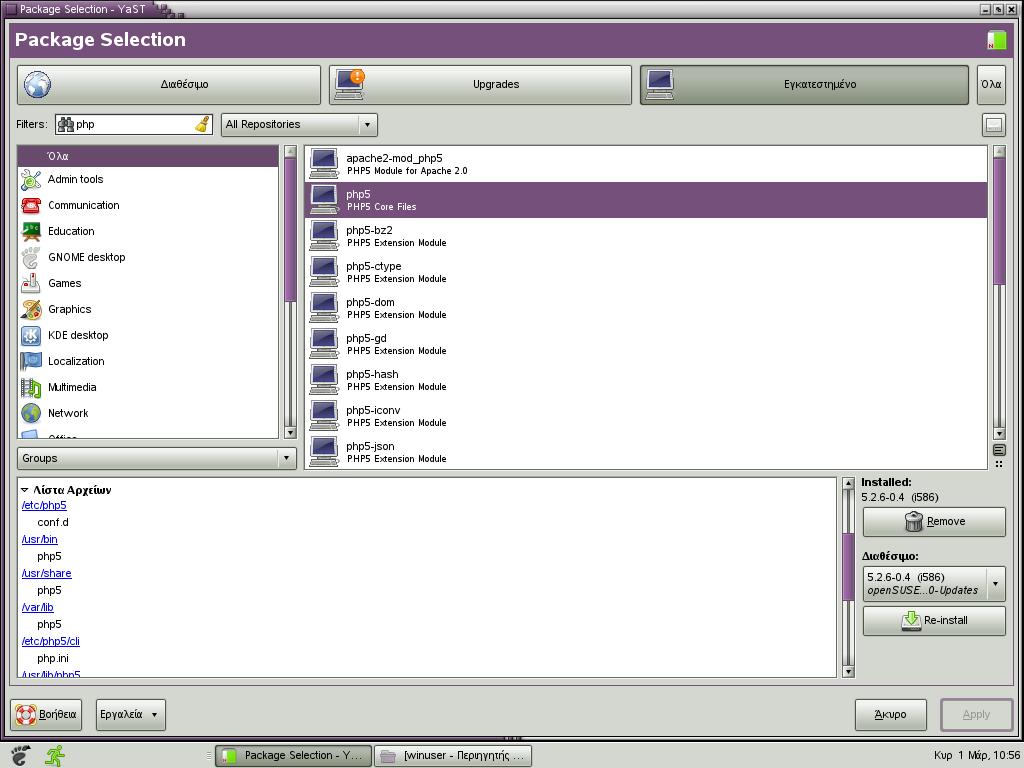Open the /var/lib link
The image size is (1024, 768).
click(x=37, y=607)
